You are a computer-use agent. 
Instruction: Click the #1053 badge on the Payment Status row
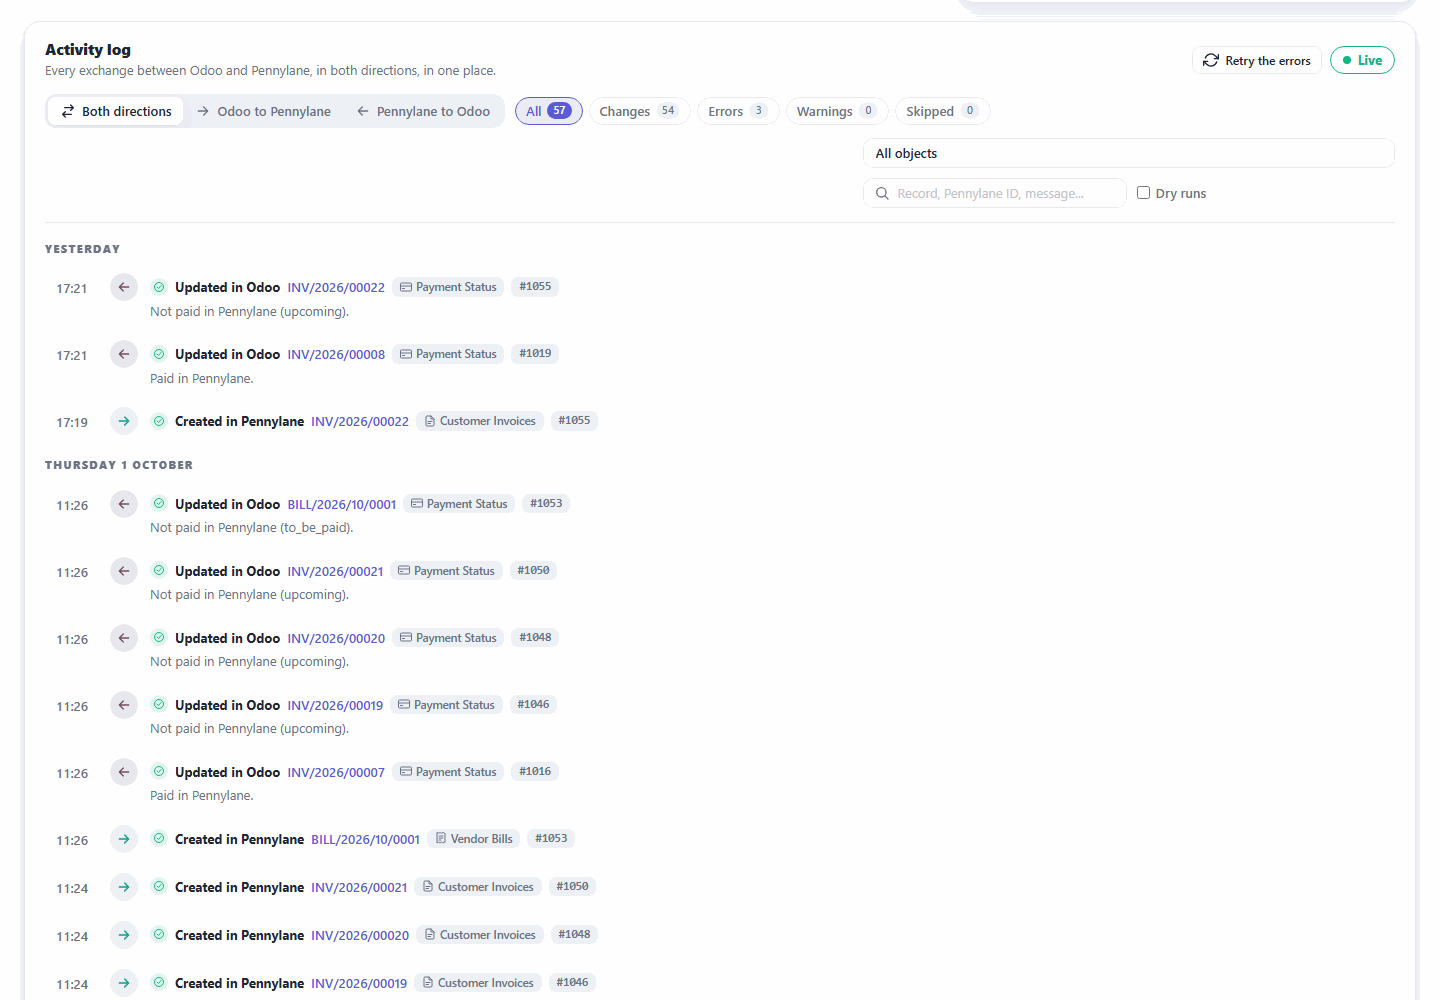tap(546, 504)
